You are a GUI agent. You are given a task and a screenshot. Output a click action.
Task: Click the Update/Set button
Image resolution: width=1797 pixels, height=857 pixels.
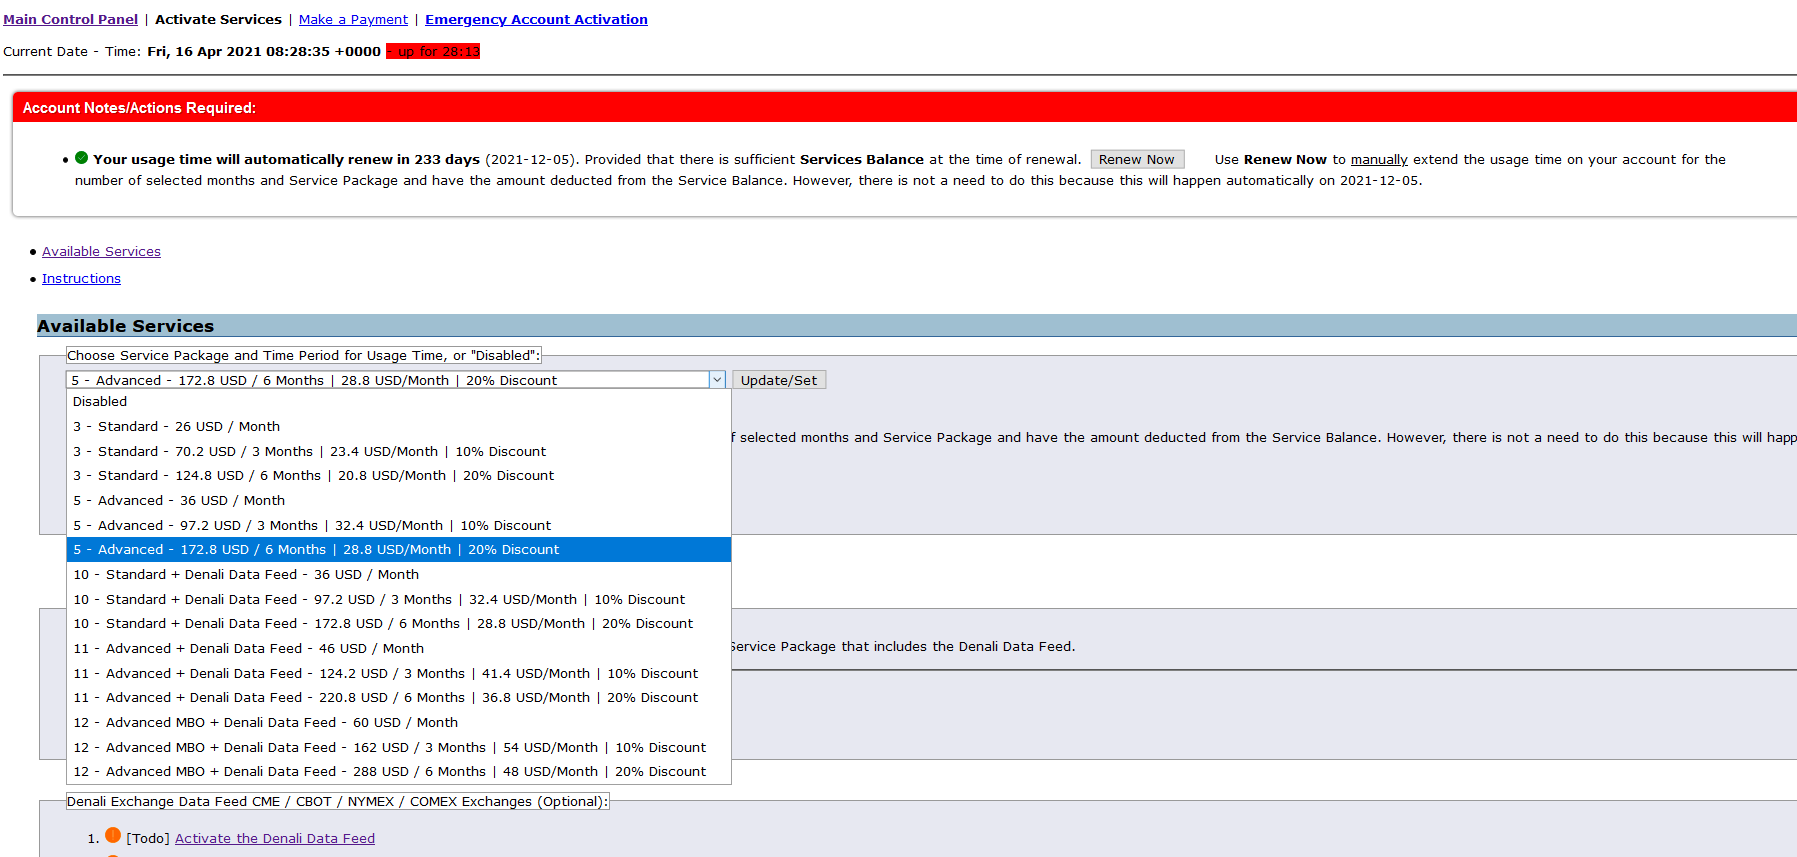(x=779, y=380)
